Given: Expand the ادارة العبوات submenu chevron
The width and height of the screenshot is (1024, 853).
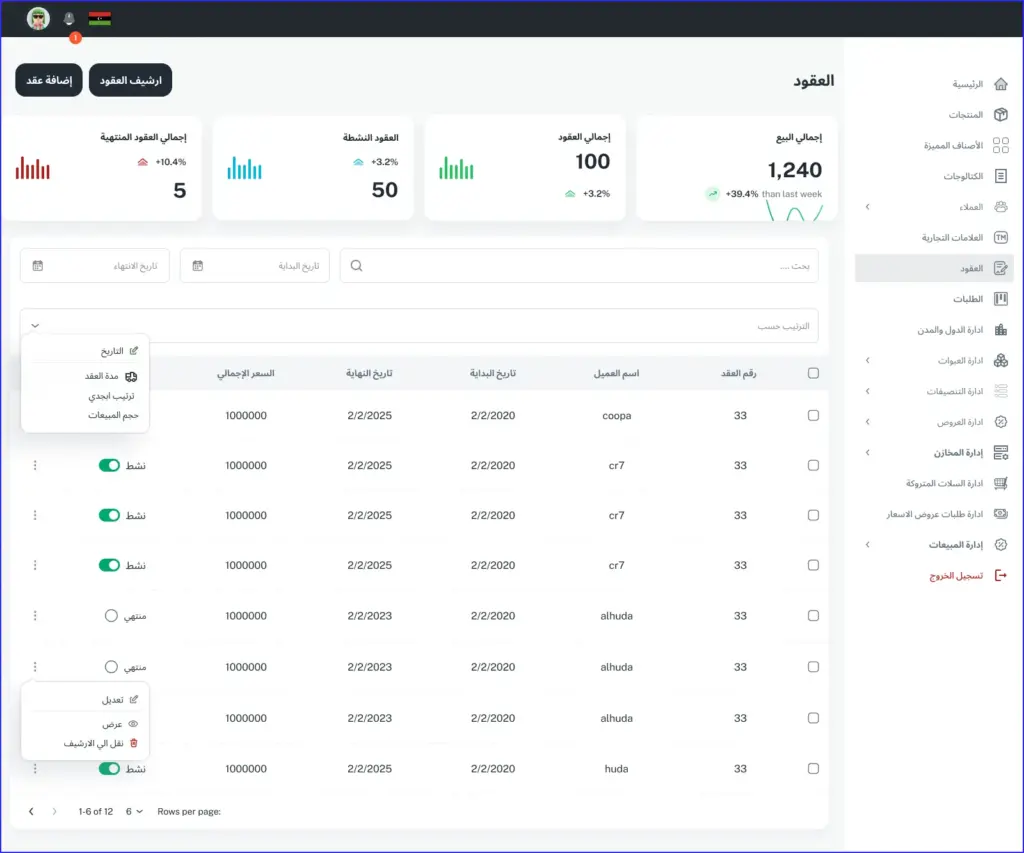Looking at the screenshot, I should point(867,361).
